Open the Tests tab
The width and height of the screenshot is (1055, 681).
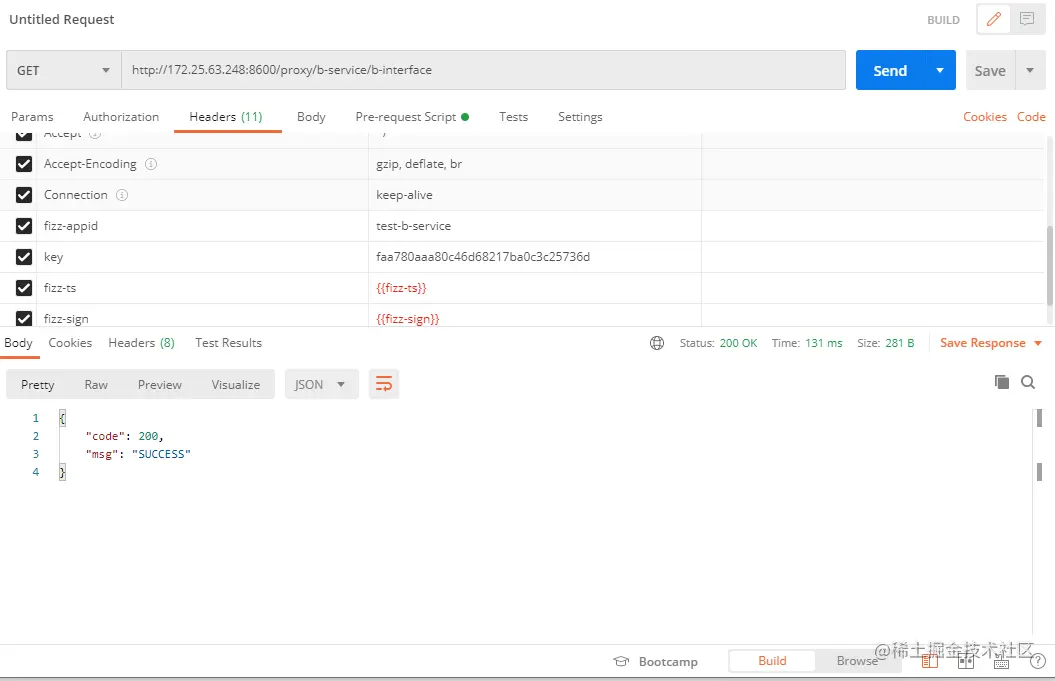pyautogui.click(x=513, y=116)
